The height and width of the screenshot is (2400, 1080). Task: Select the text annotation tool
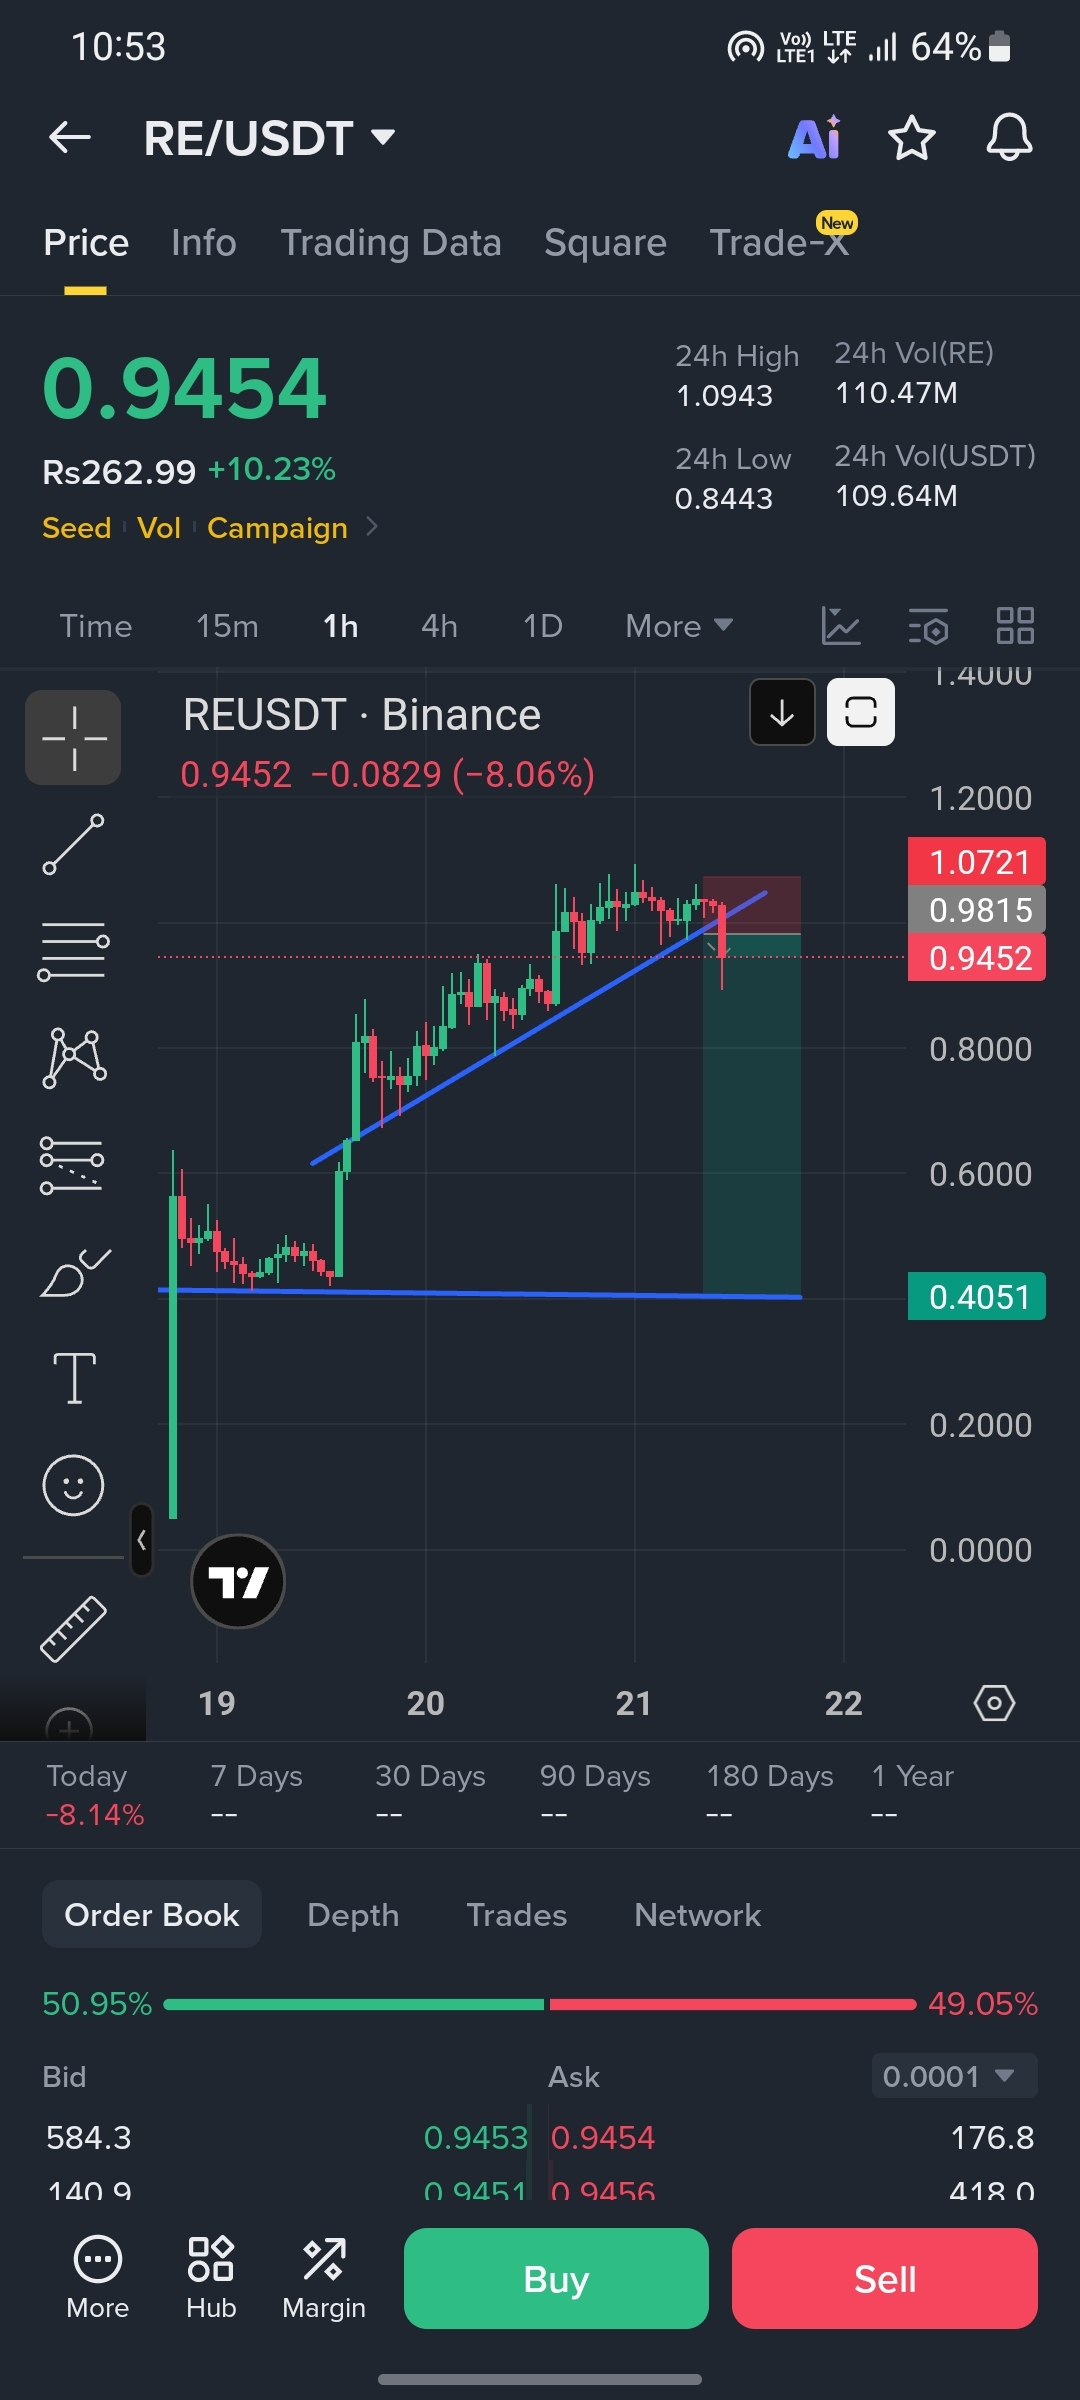coord(74,1378)
